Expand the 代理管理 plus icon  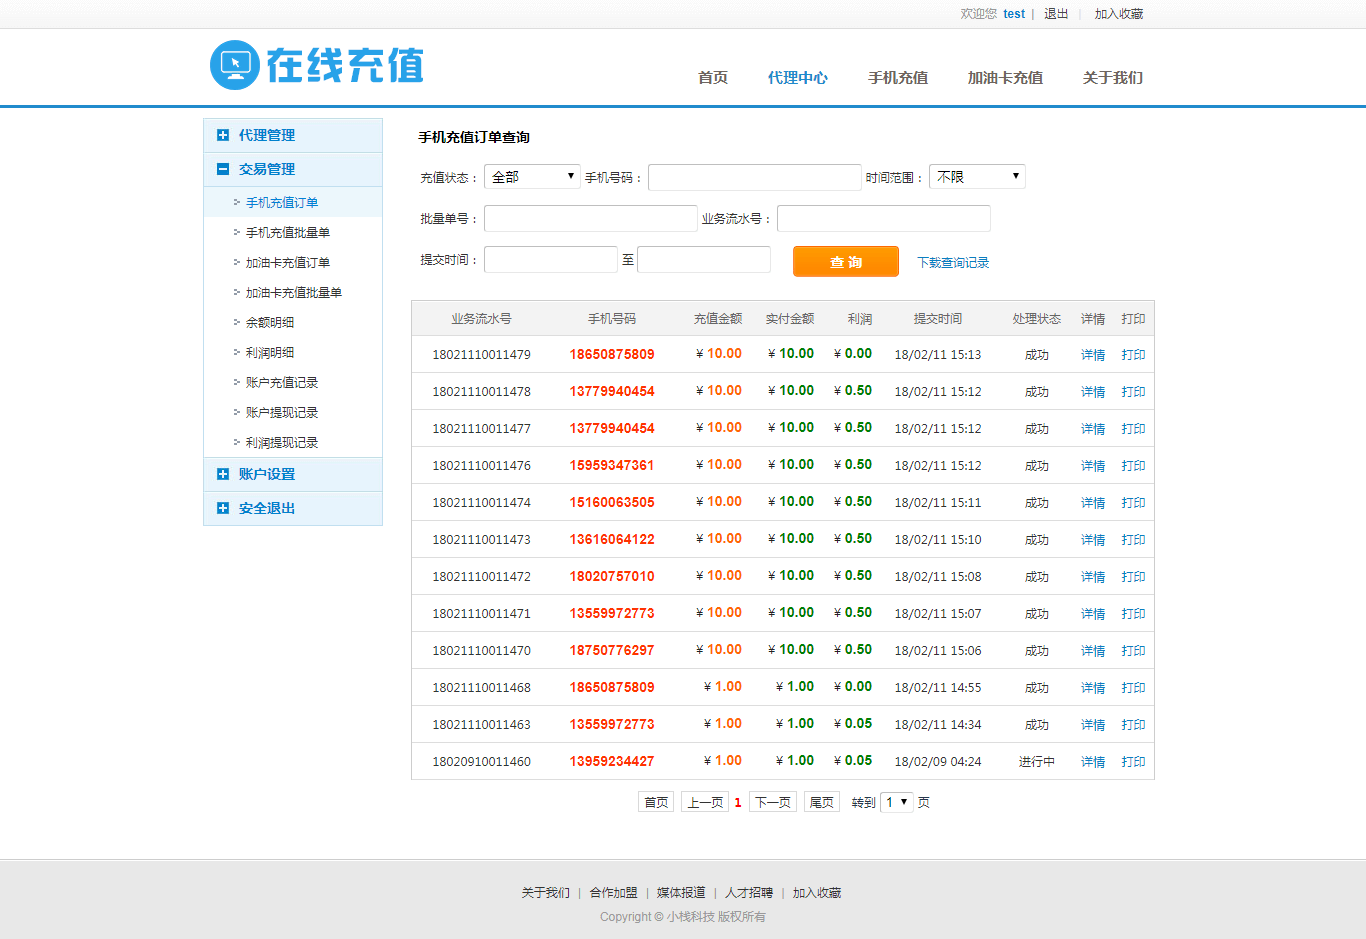(223, 135)
